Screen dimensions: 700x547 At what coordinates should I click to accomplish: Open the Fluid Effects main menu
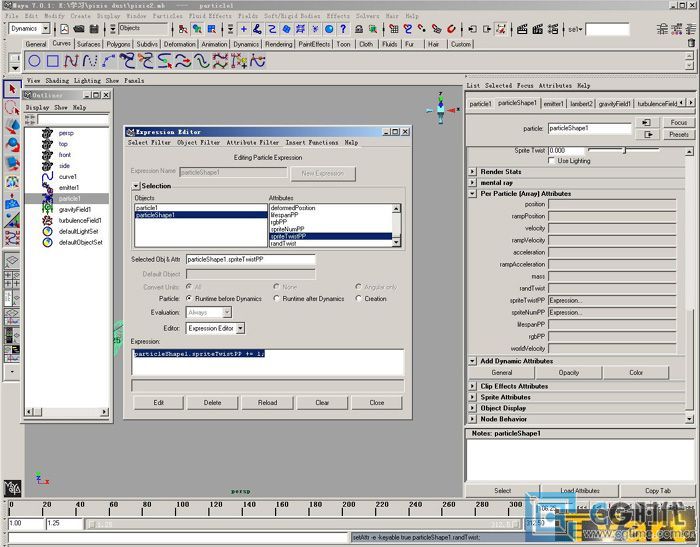pyautogui.click(x=210, y=16)
